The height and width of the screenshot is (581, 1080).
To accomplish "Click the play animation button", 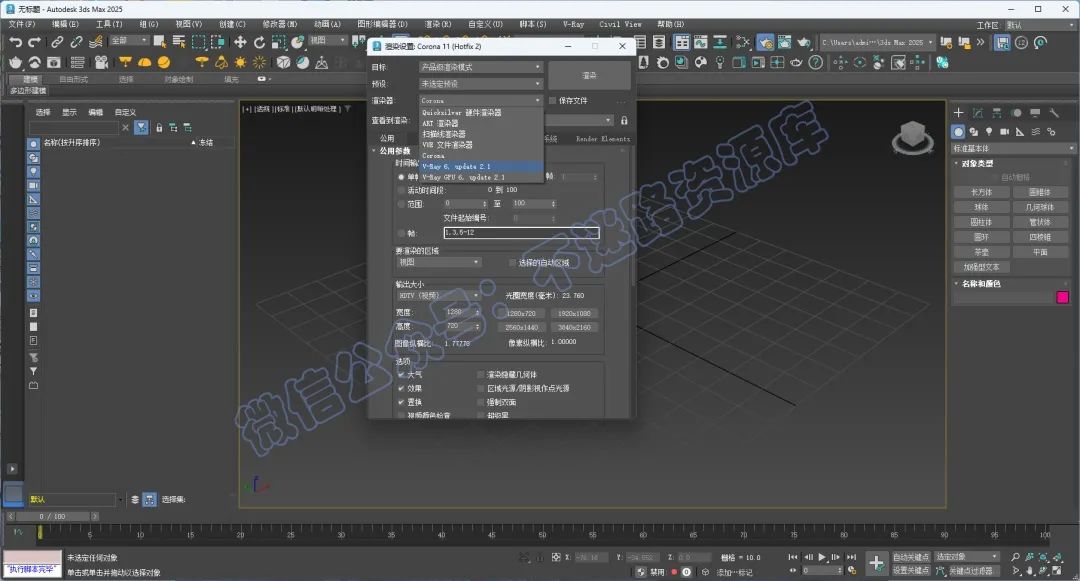I will coord(822,557).
